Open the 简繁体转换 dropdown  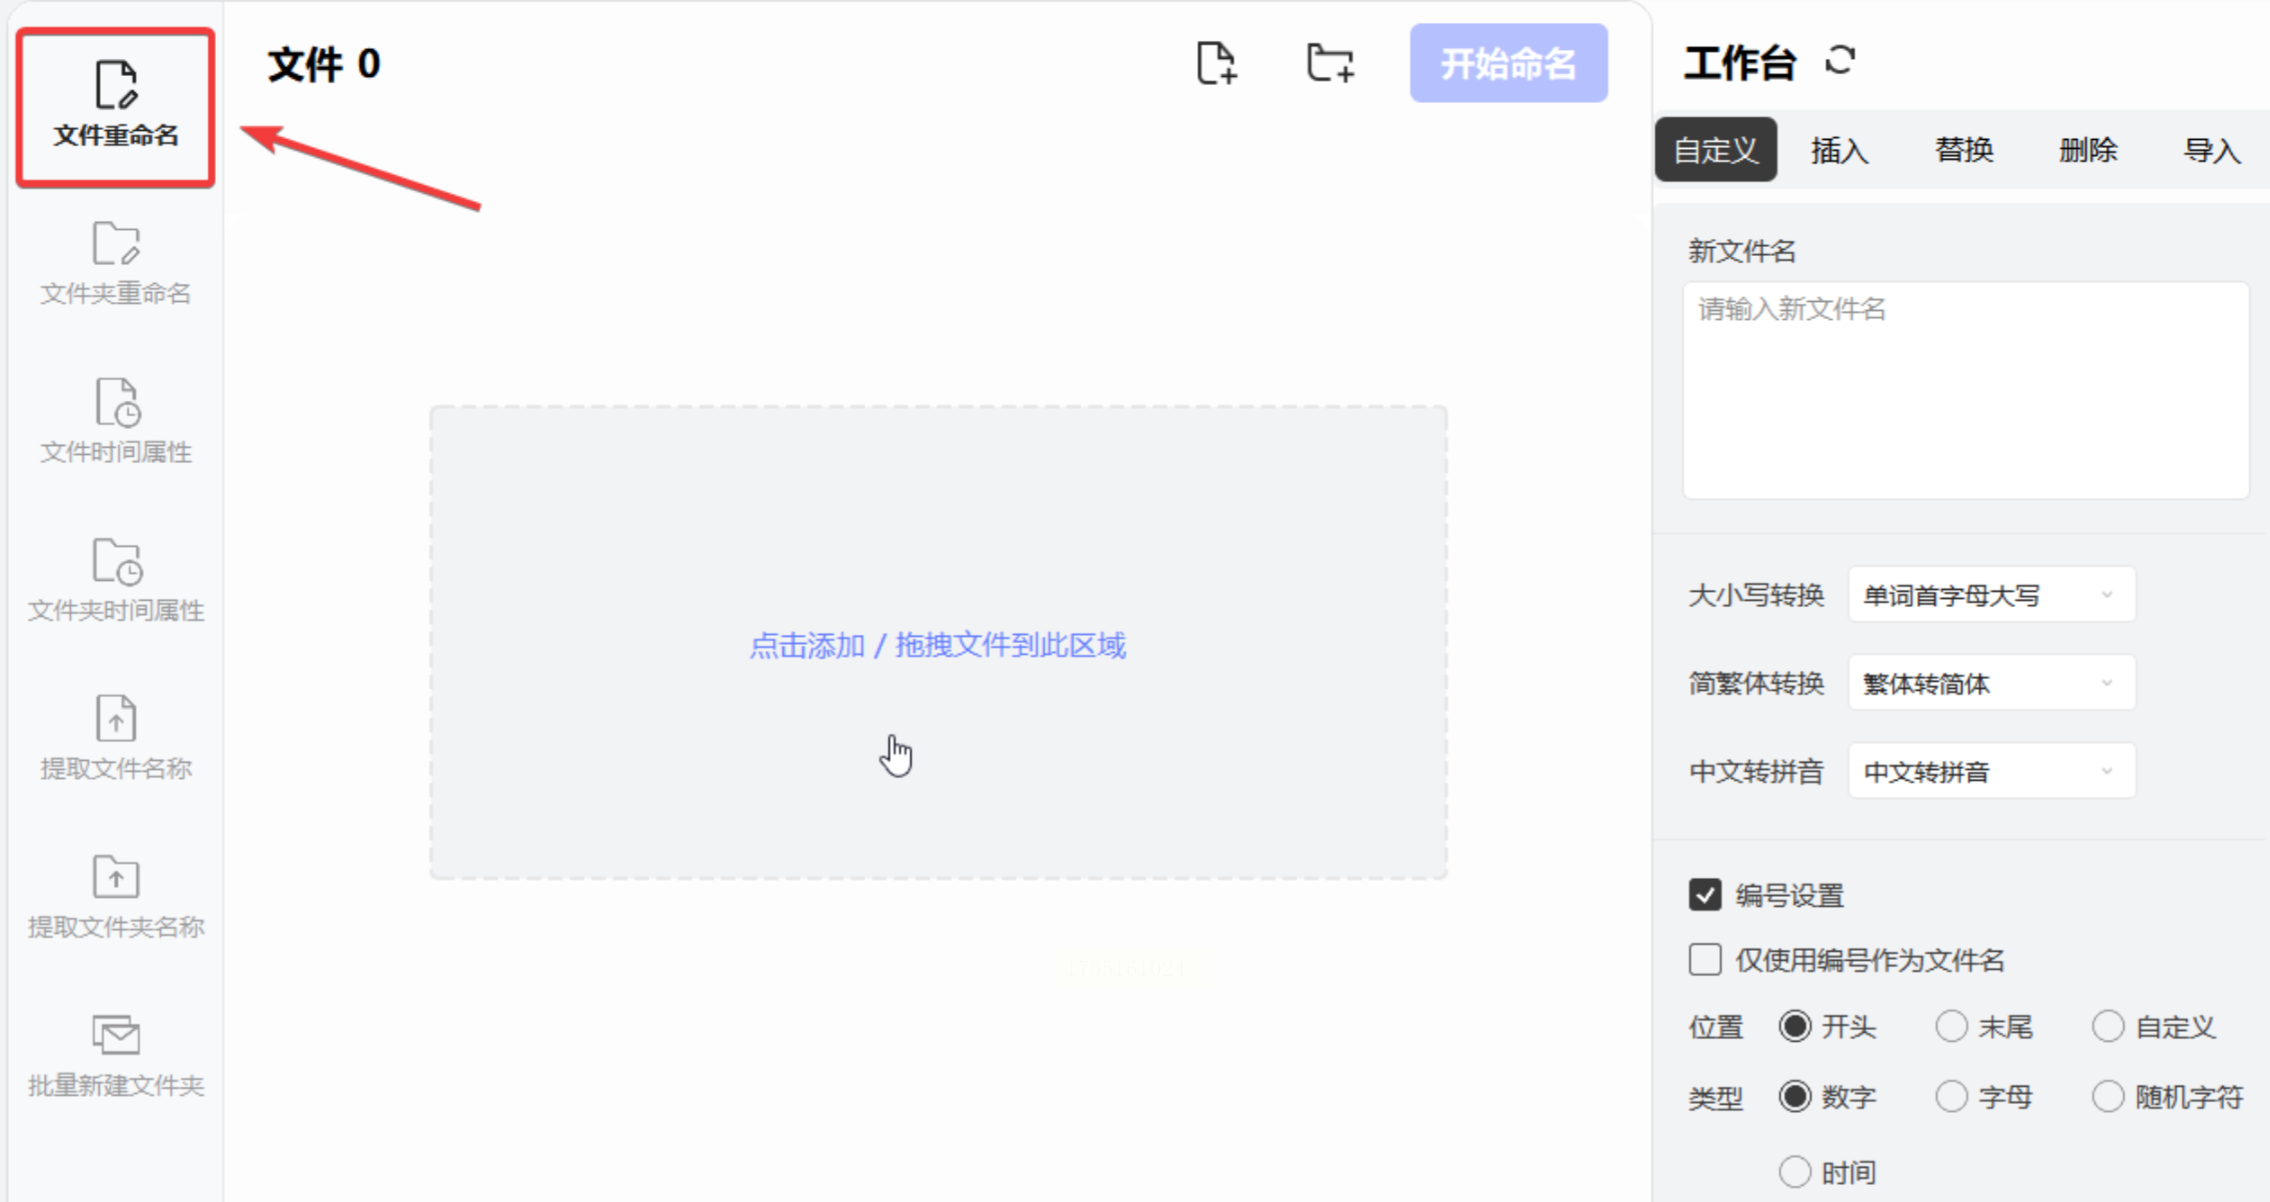click(1990, 683)
